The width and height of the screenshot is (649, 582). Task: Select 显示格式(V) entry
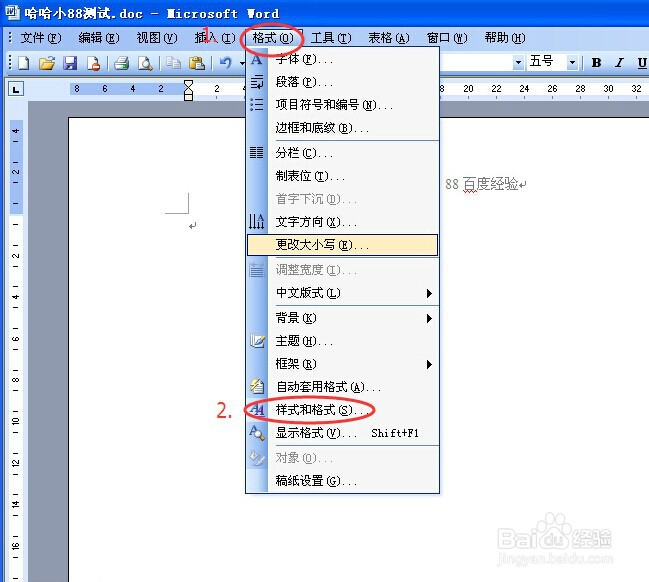[342, 433]
